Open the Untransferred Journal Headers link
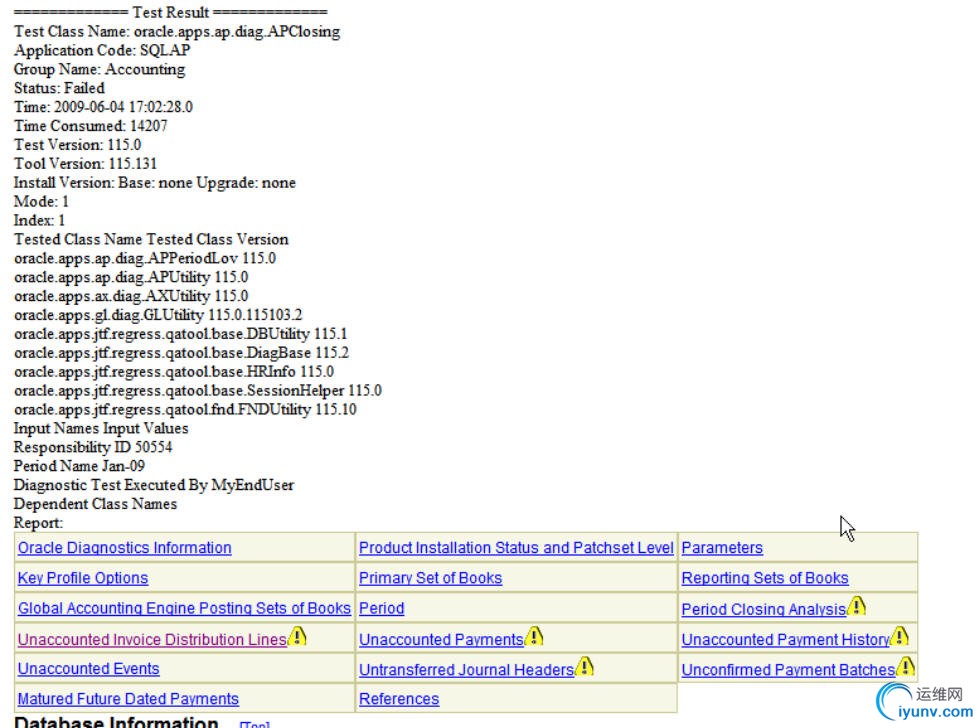The height and width of the screenshot is (728, 979). click(466, 669)
